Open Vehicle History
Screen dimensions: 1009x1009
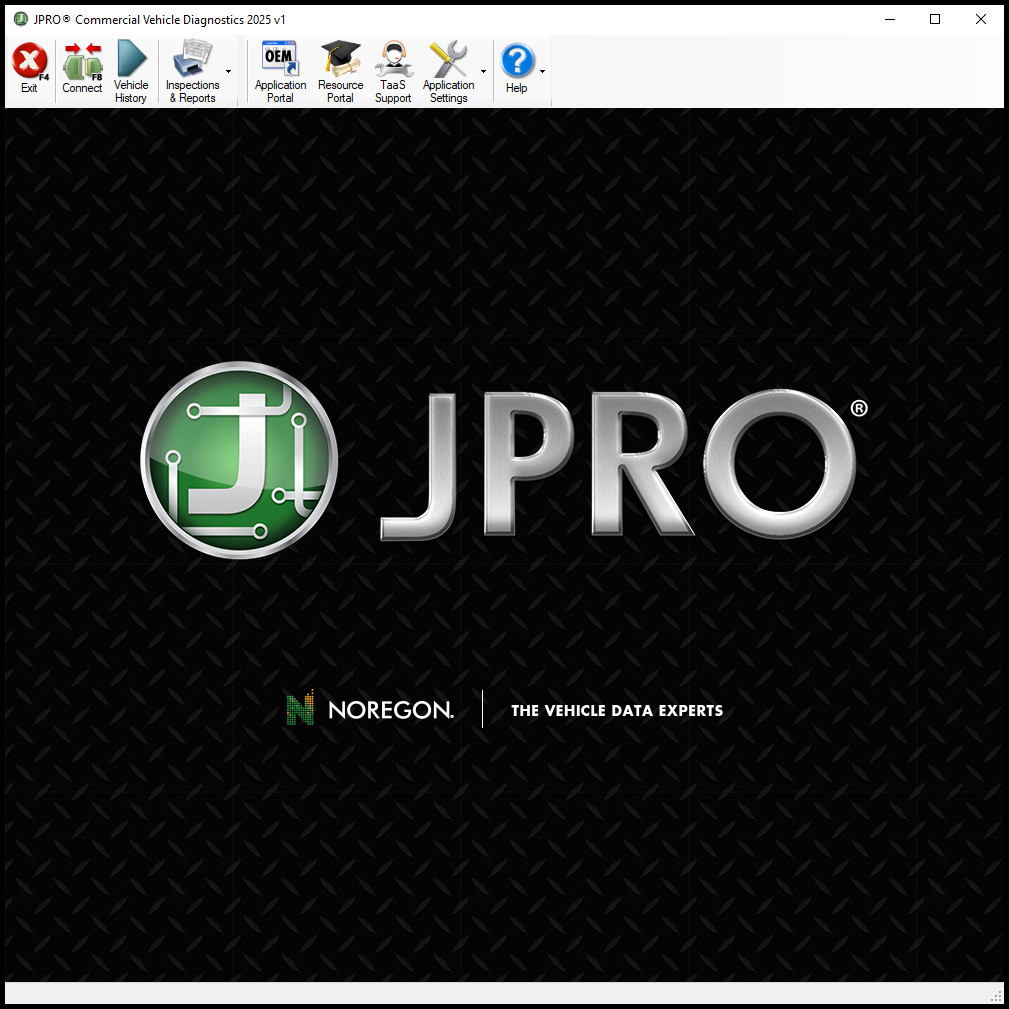130,68
